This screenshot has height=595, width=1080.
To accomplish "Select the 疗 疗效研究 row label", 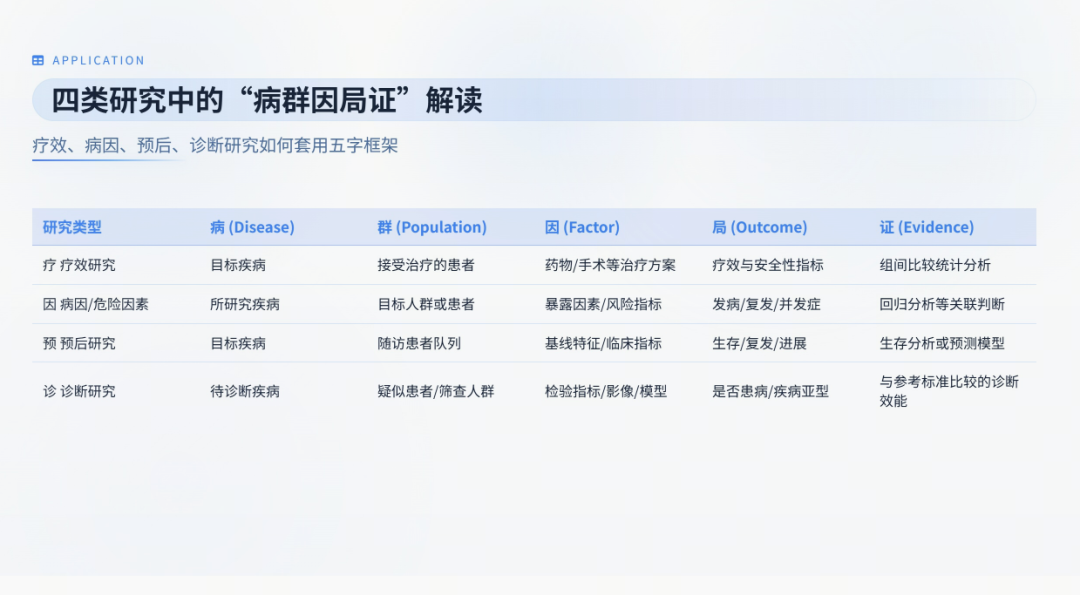I will point(79,265).
